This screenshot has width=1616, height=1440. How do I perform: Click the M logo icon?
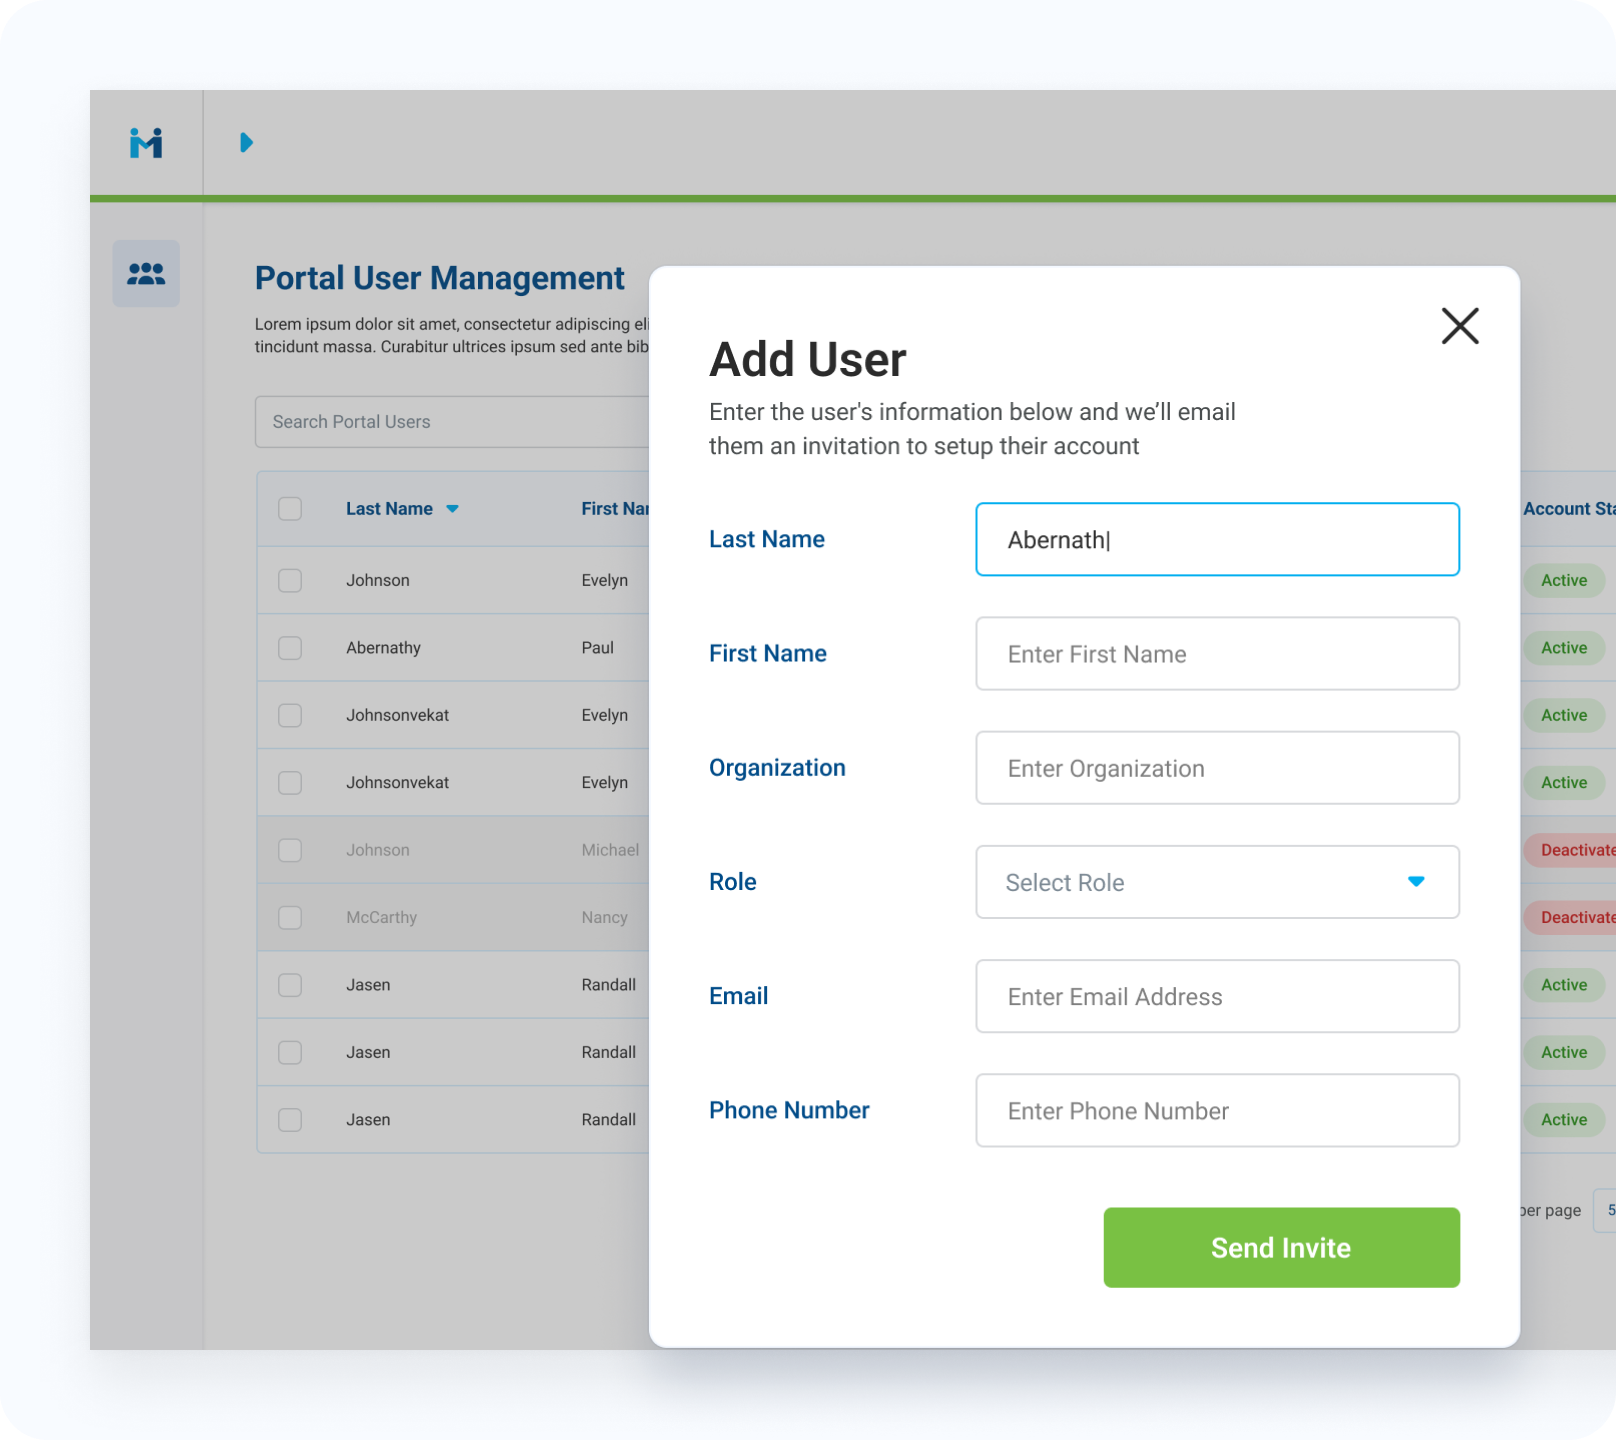(x=146, y=143)
